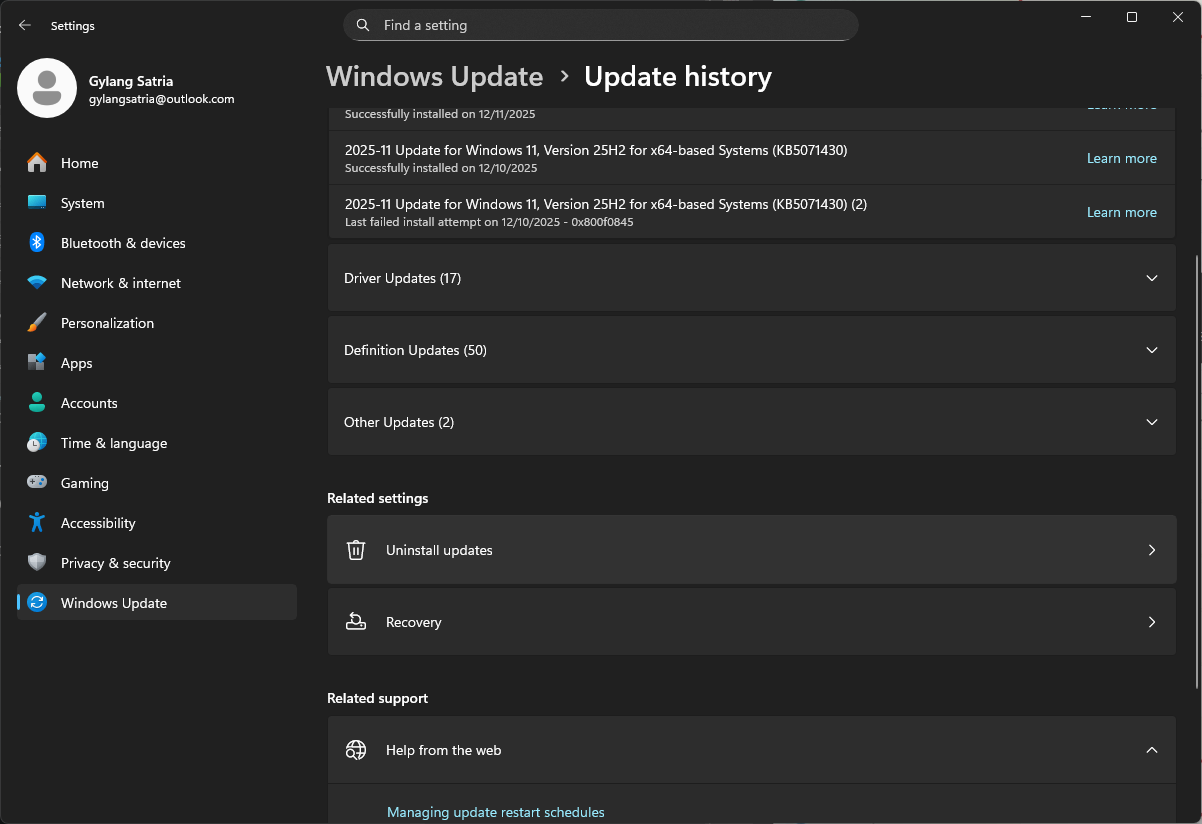The width and height of the screenshot is (1202, 824).
Task: Open the Apps settings category
Action: [x=76, y=363]
